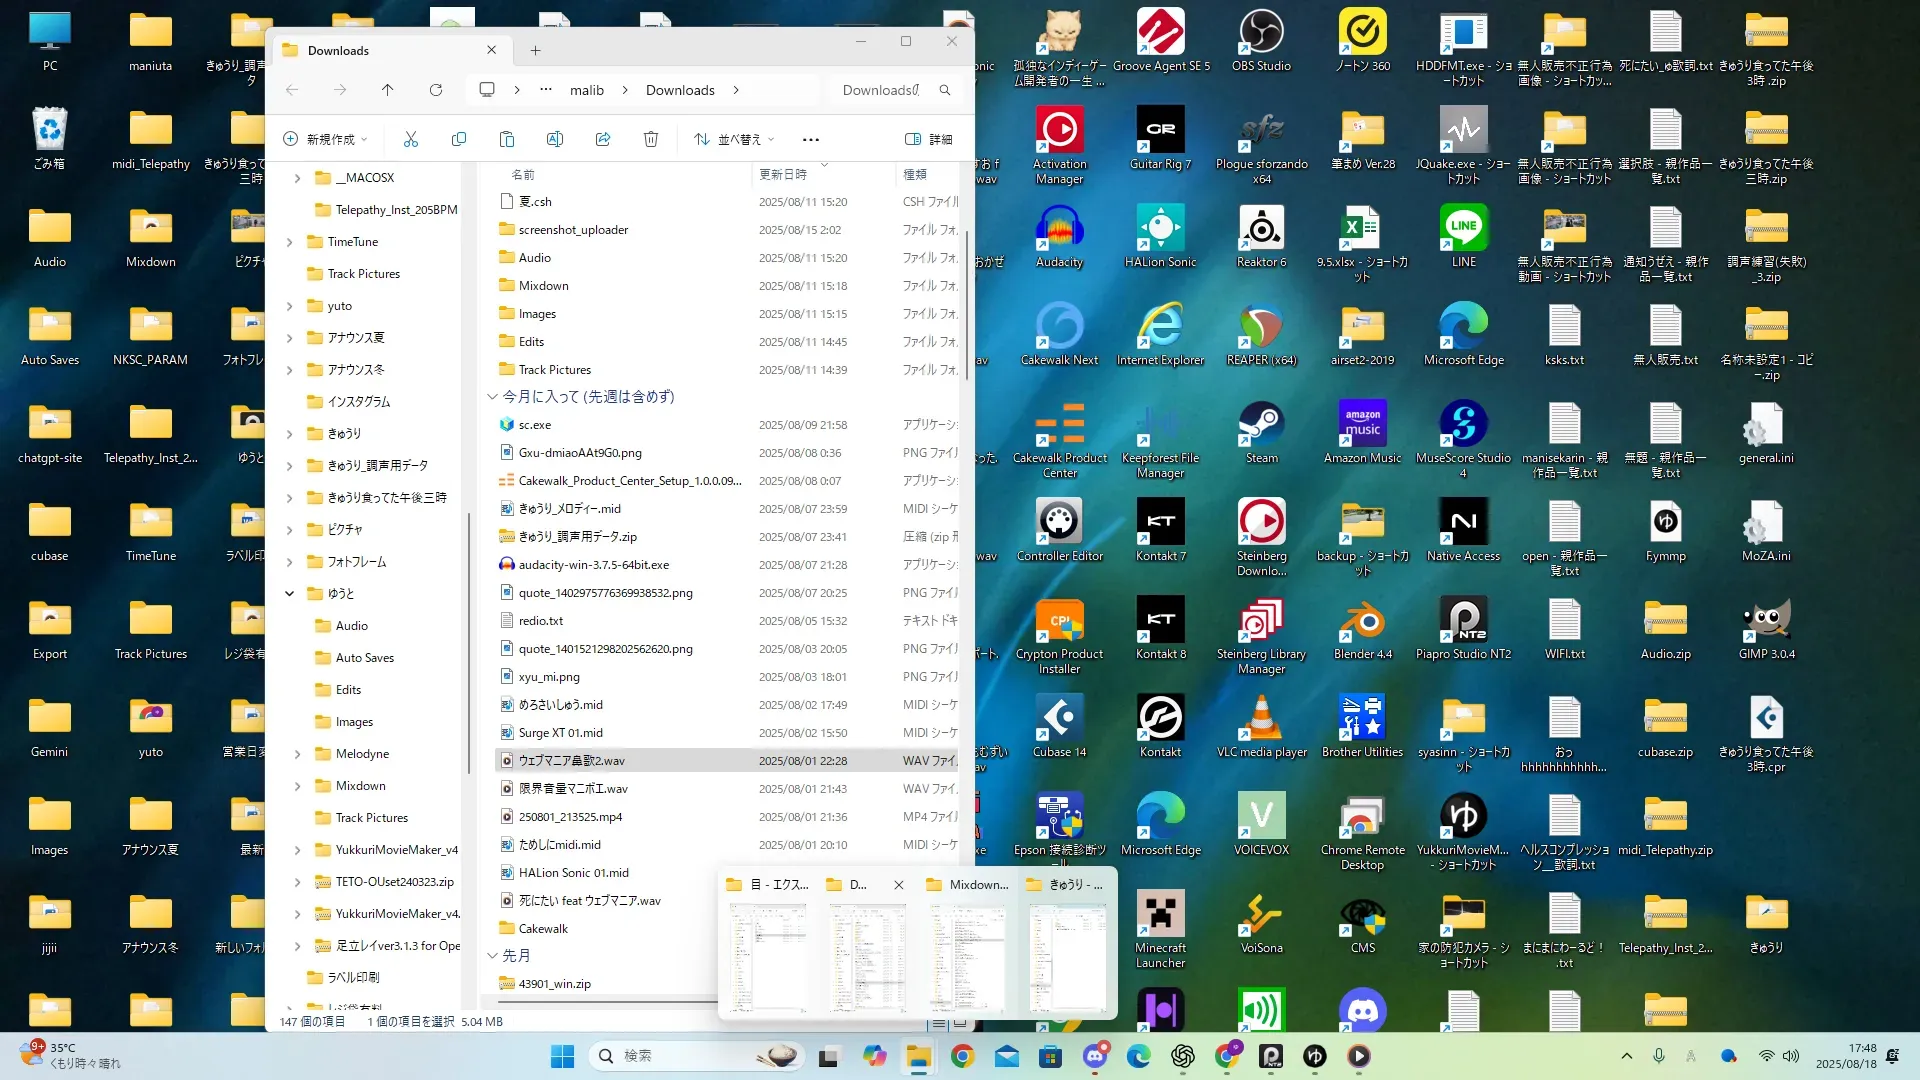Screen dimensions: 1920x1080
Task: Open the 並べ替え sort dropdown
Action: tap(735, 139)
